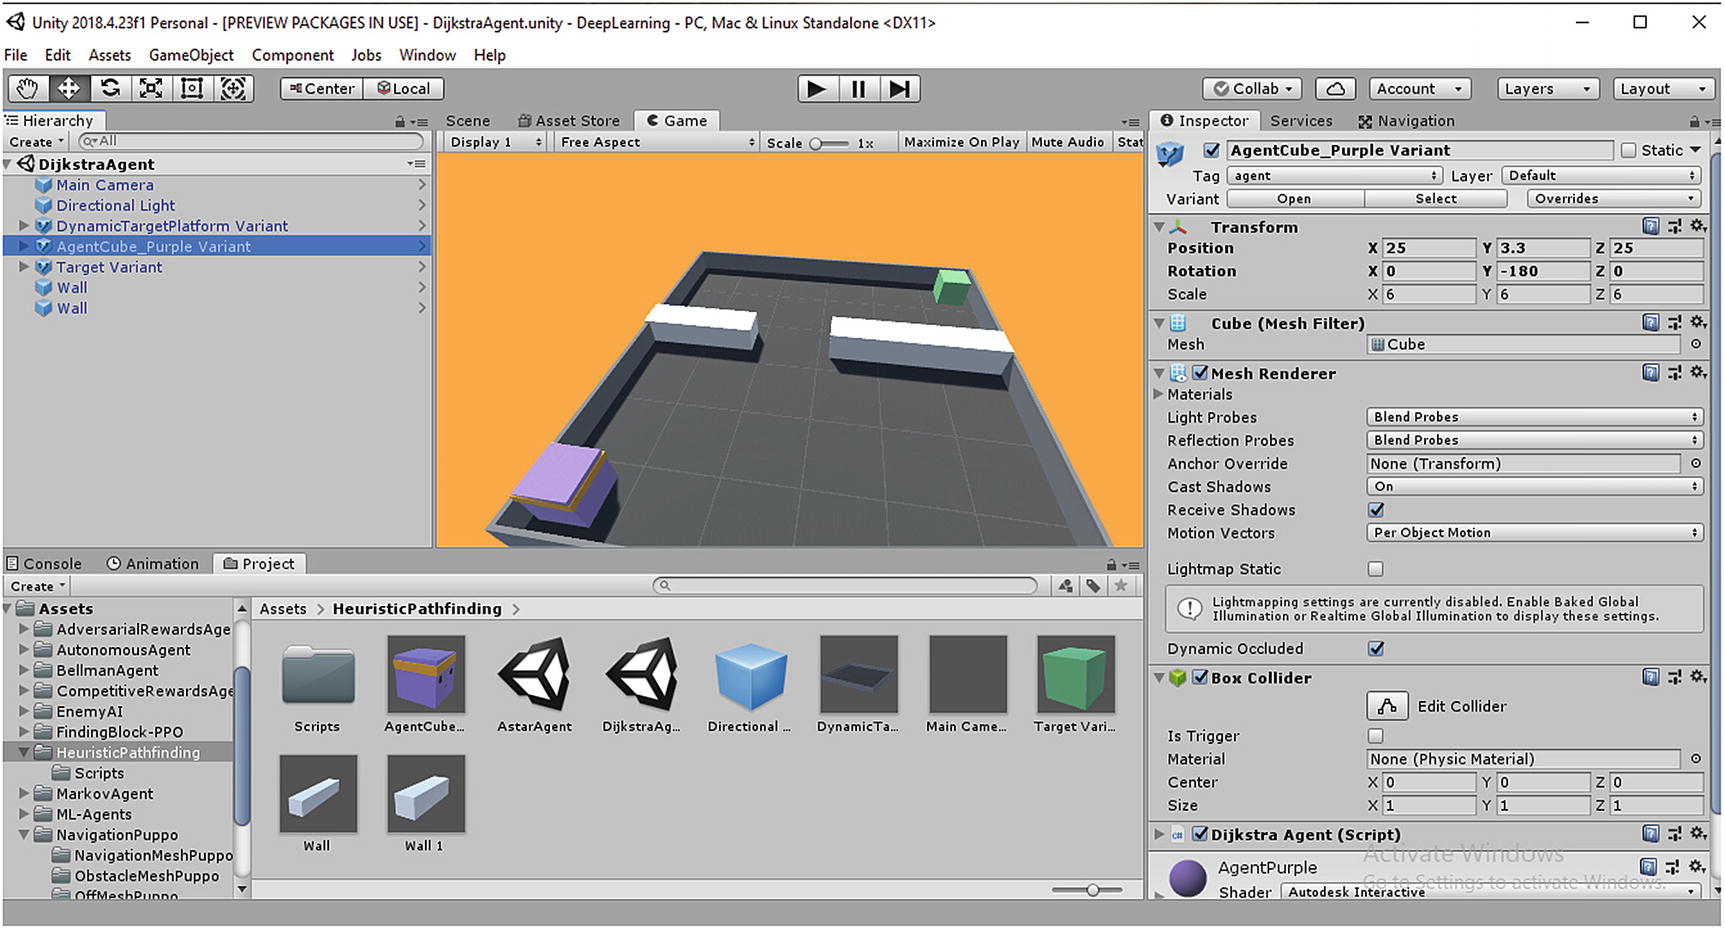The image size is (1725, 930).
Task: Open the GameObject menu
Action: click(x=191, y=55)
